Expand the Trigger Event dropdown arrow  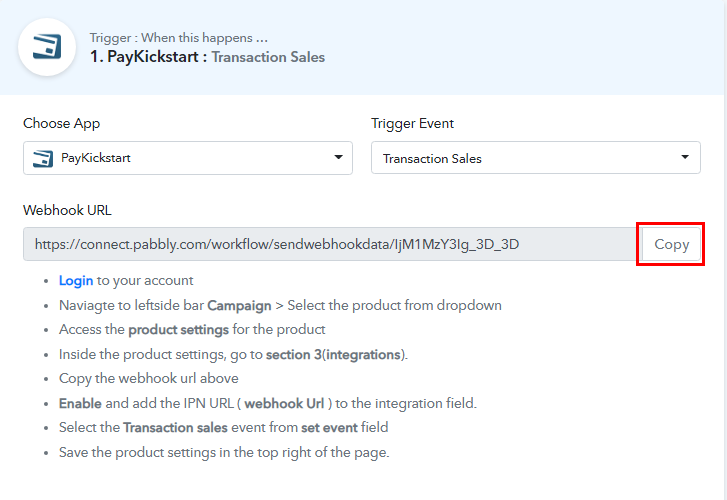pos(685,157)
